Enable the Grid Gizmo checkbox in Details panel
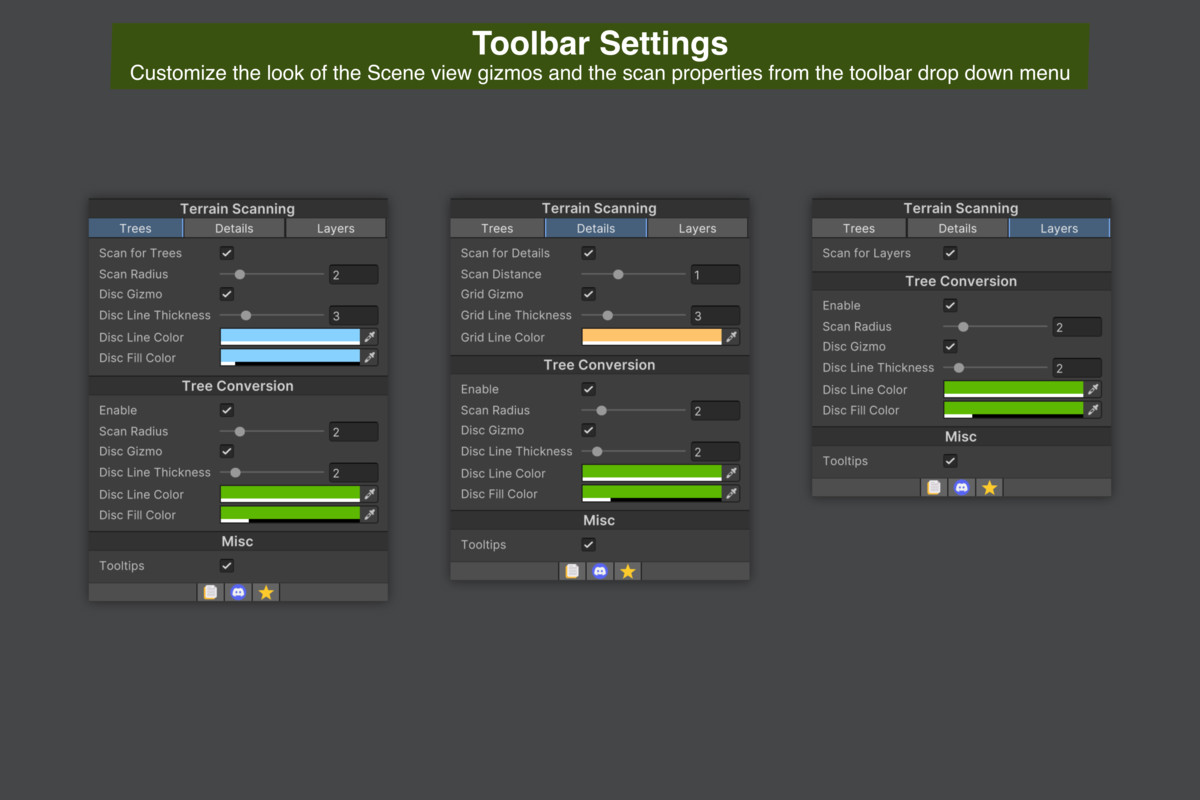Screen dimensions: 1200x800 point(588,294)
